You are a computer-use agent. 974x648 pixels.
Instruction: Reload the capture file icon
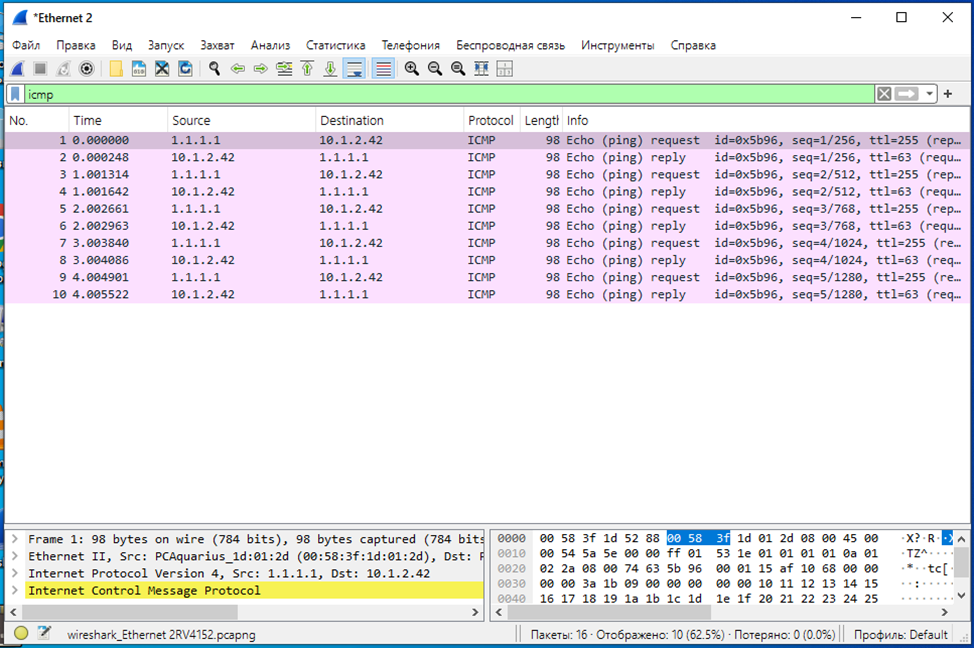[x=185, y=69]
